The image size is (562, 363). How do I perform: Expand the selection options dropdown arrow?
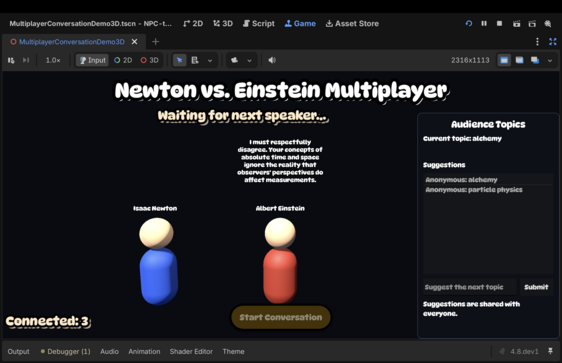pyautogui.click(x=210, y=61)
